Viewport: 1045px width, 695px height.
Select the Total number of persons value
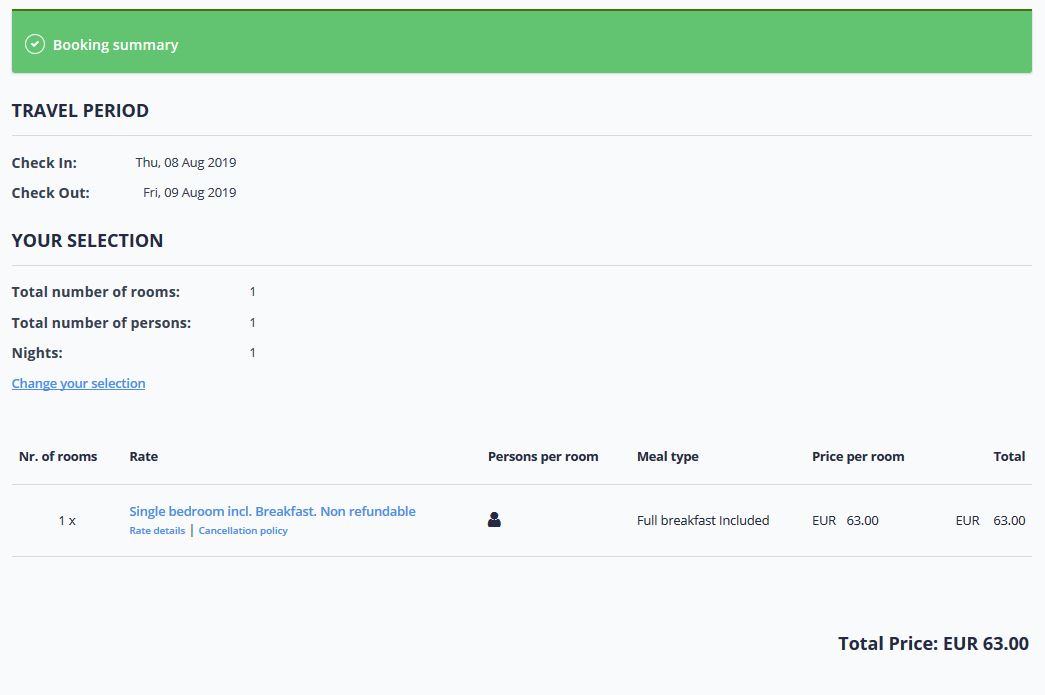click(252, 322)
